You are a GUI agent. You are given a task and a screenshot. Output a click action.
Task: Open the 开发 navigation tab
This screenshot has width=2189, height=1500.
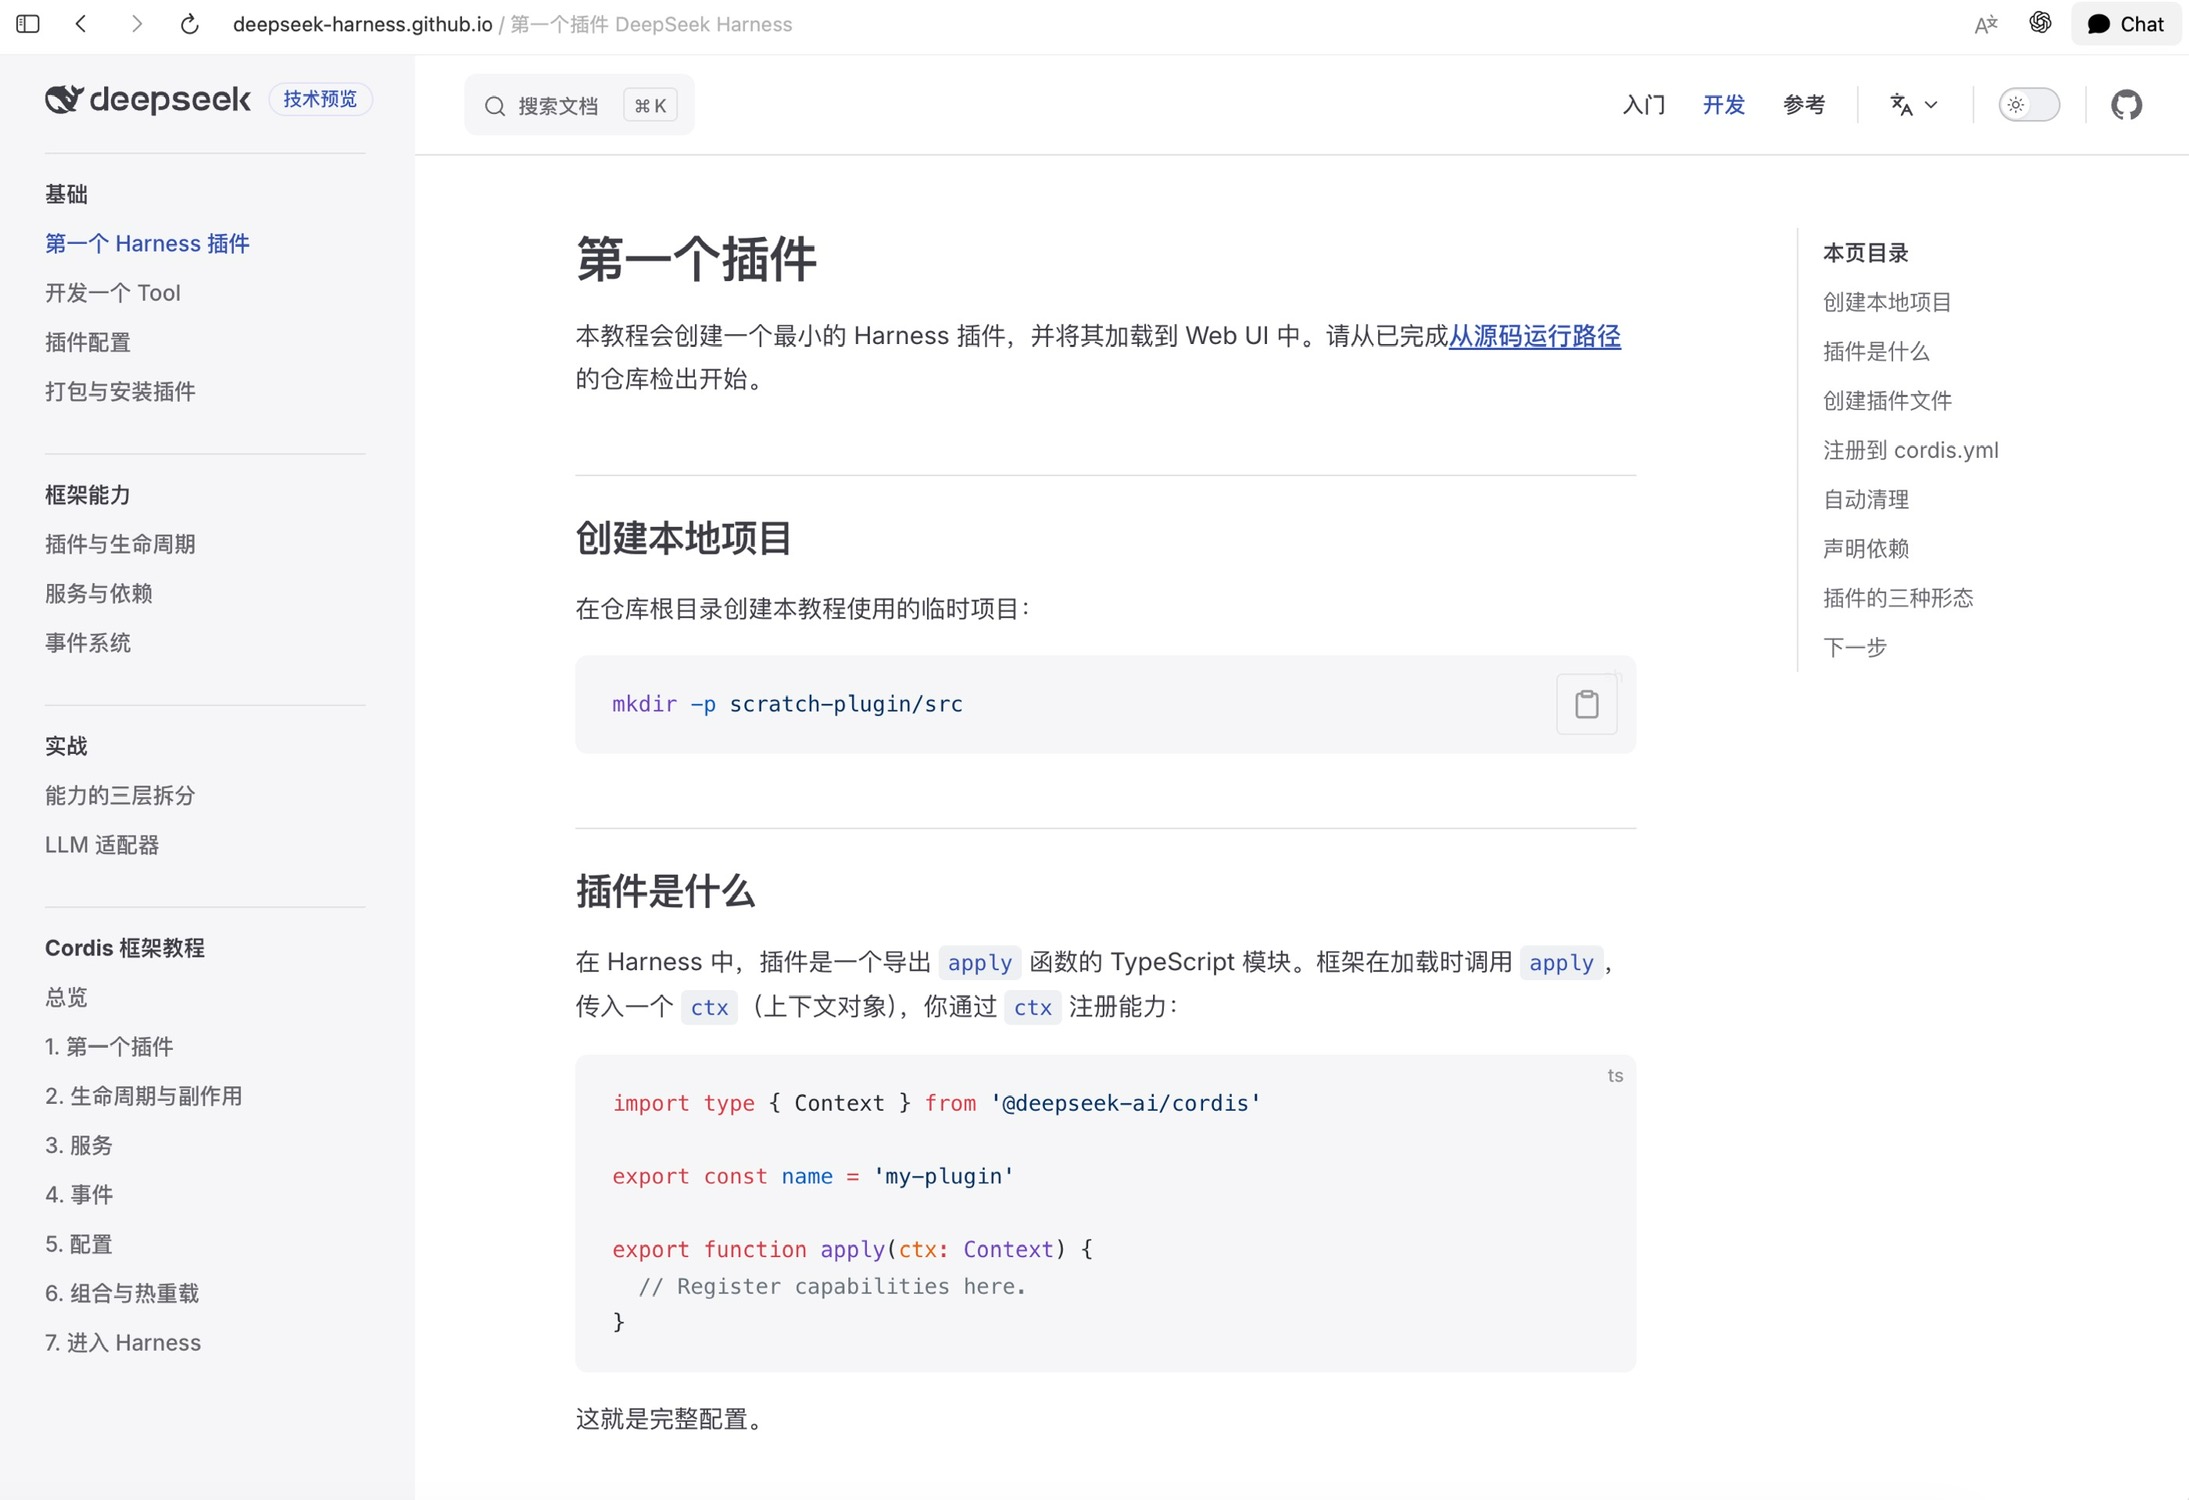pyautogui.click(x=1723, y=105)
